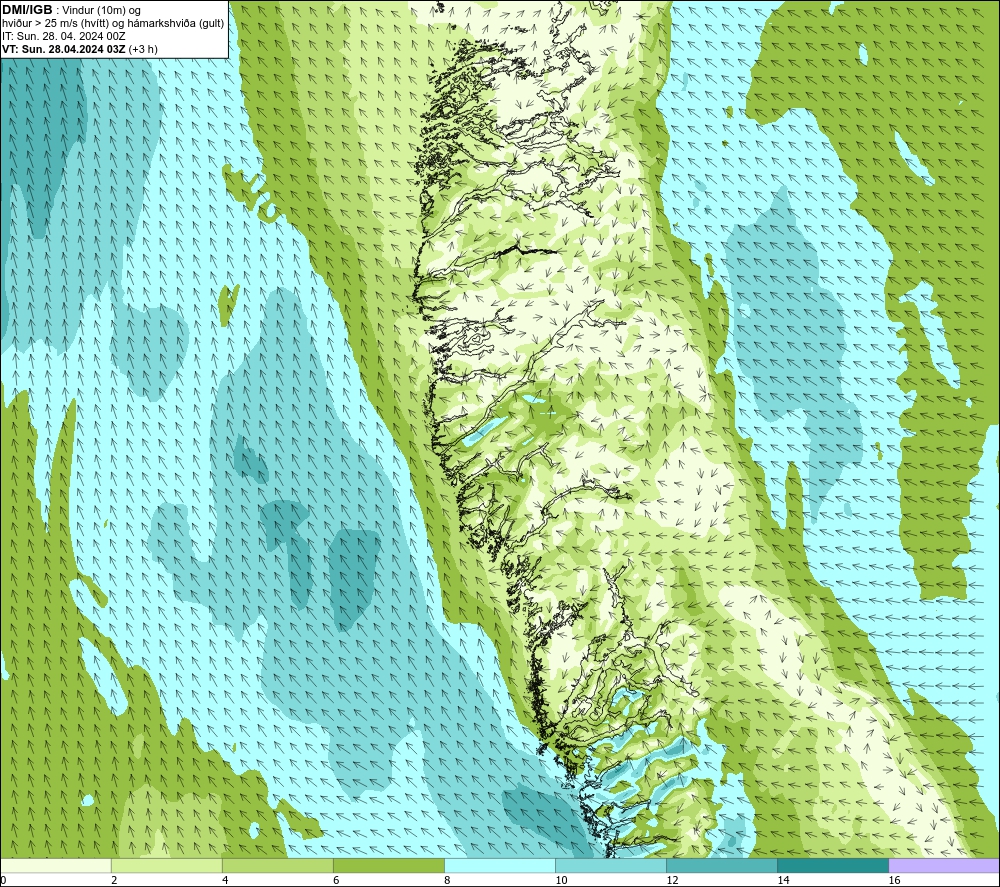
Task: Click the legend scale label 14
Action: coord(783,881)
